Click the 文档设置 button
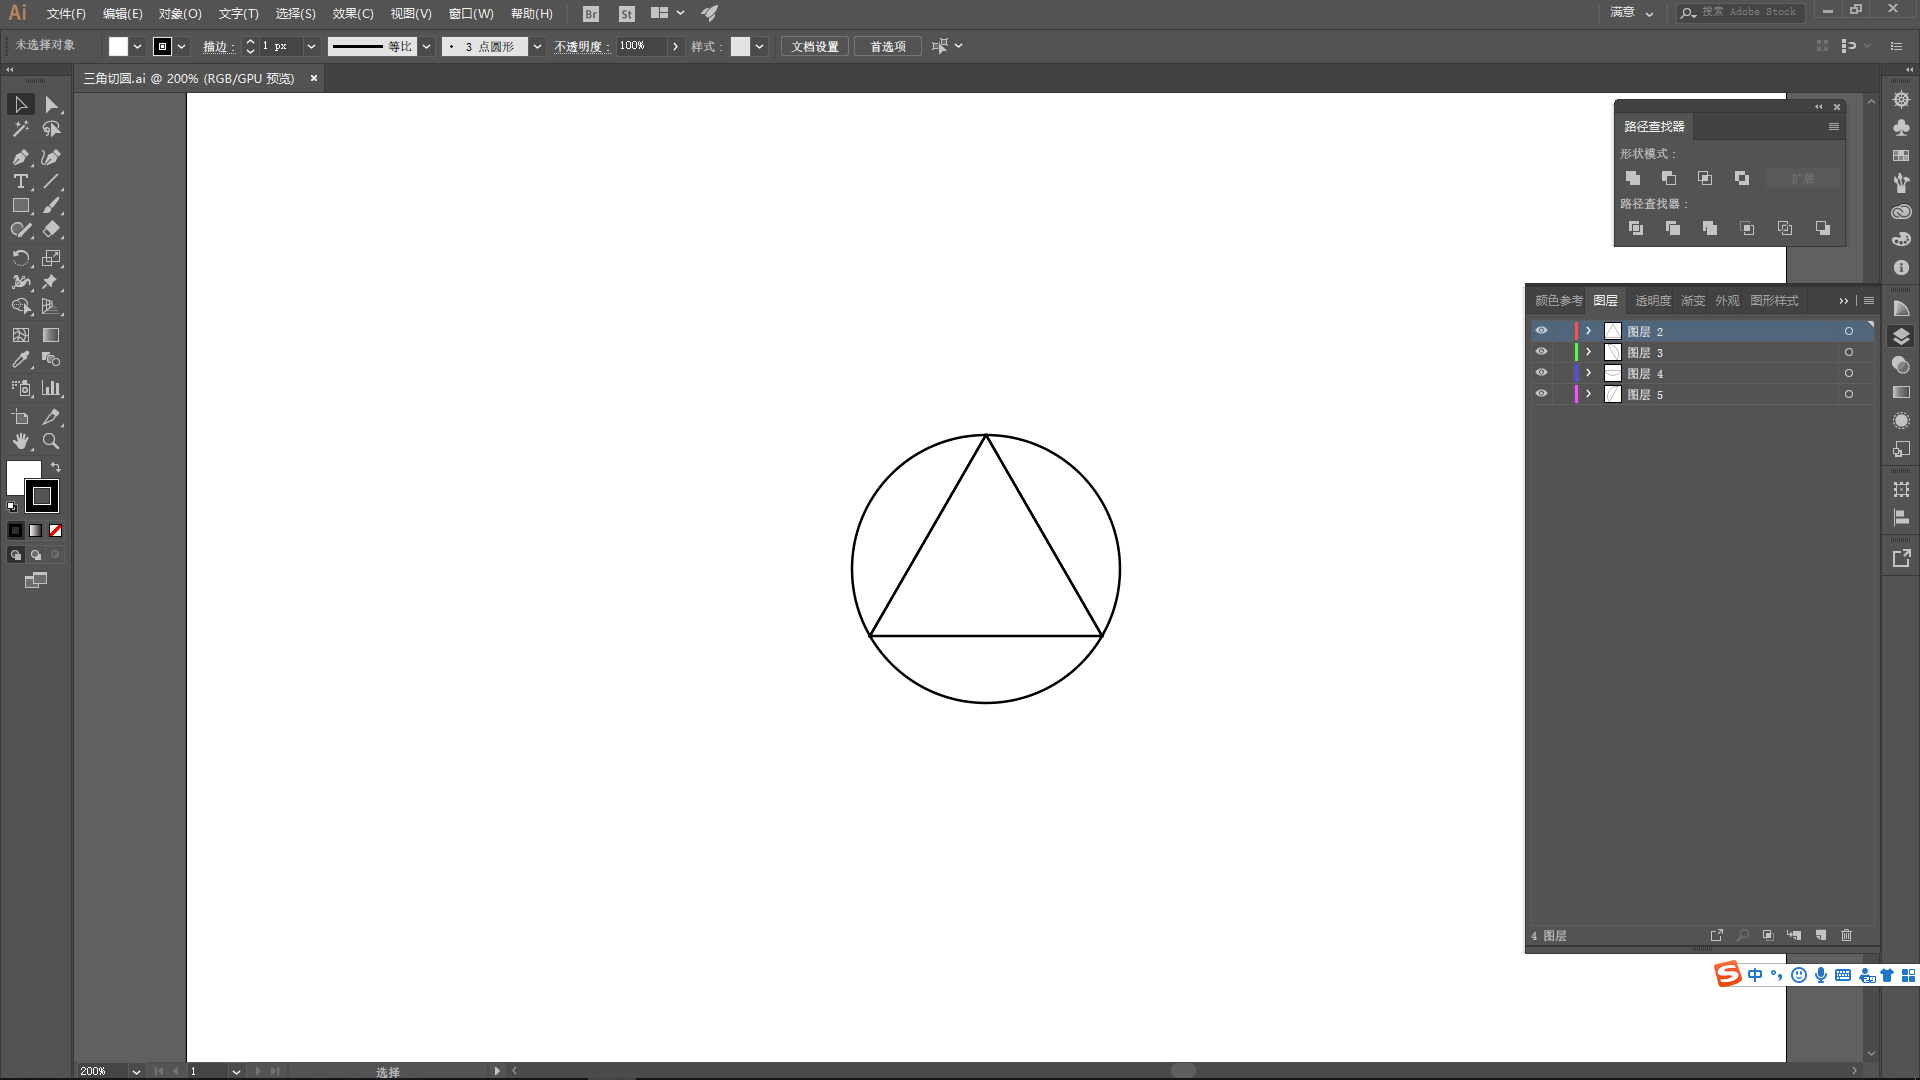1920x1080 pixels. [815, 46]
